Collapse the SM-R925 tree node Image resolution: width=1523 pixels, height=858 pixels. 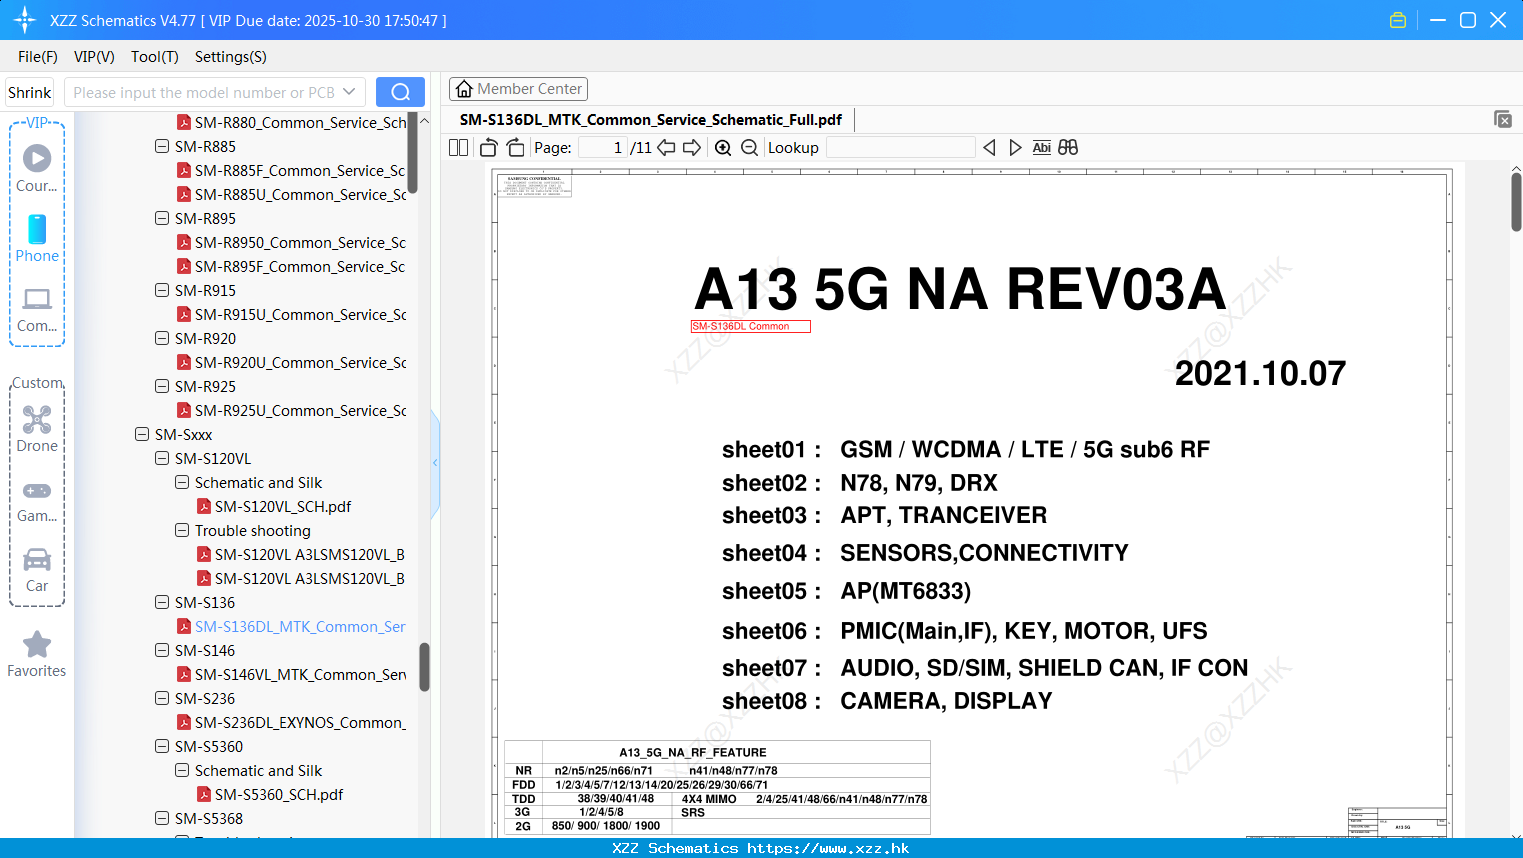click(162, 386)
